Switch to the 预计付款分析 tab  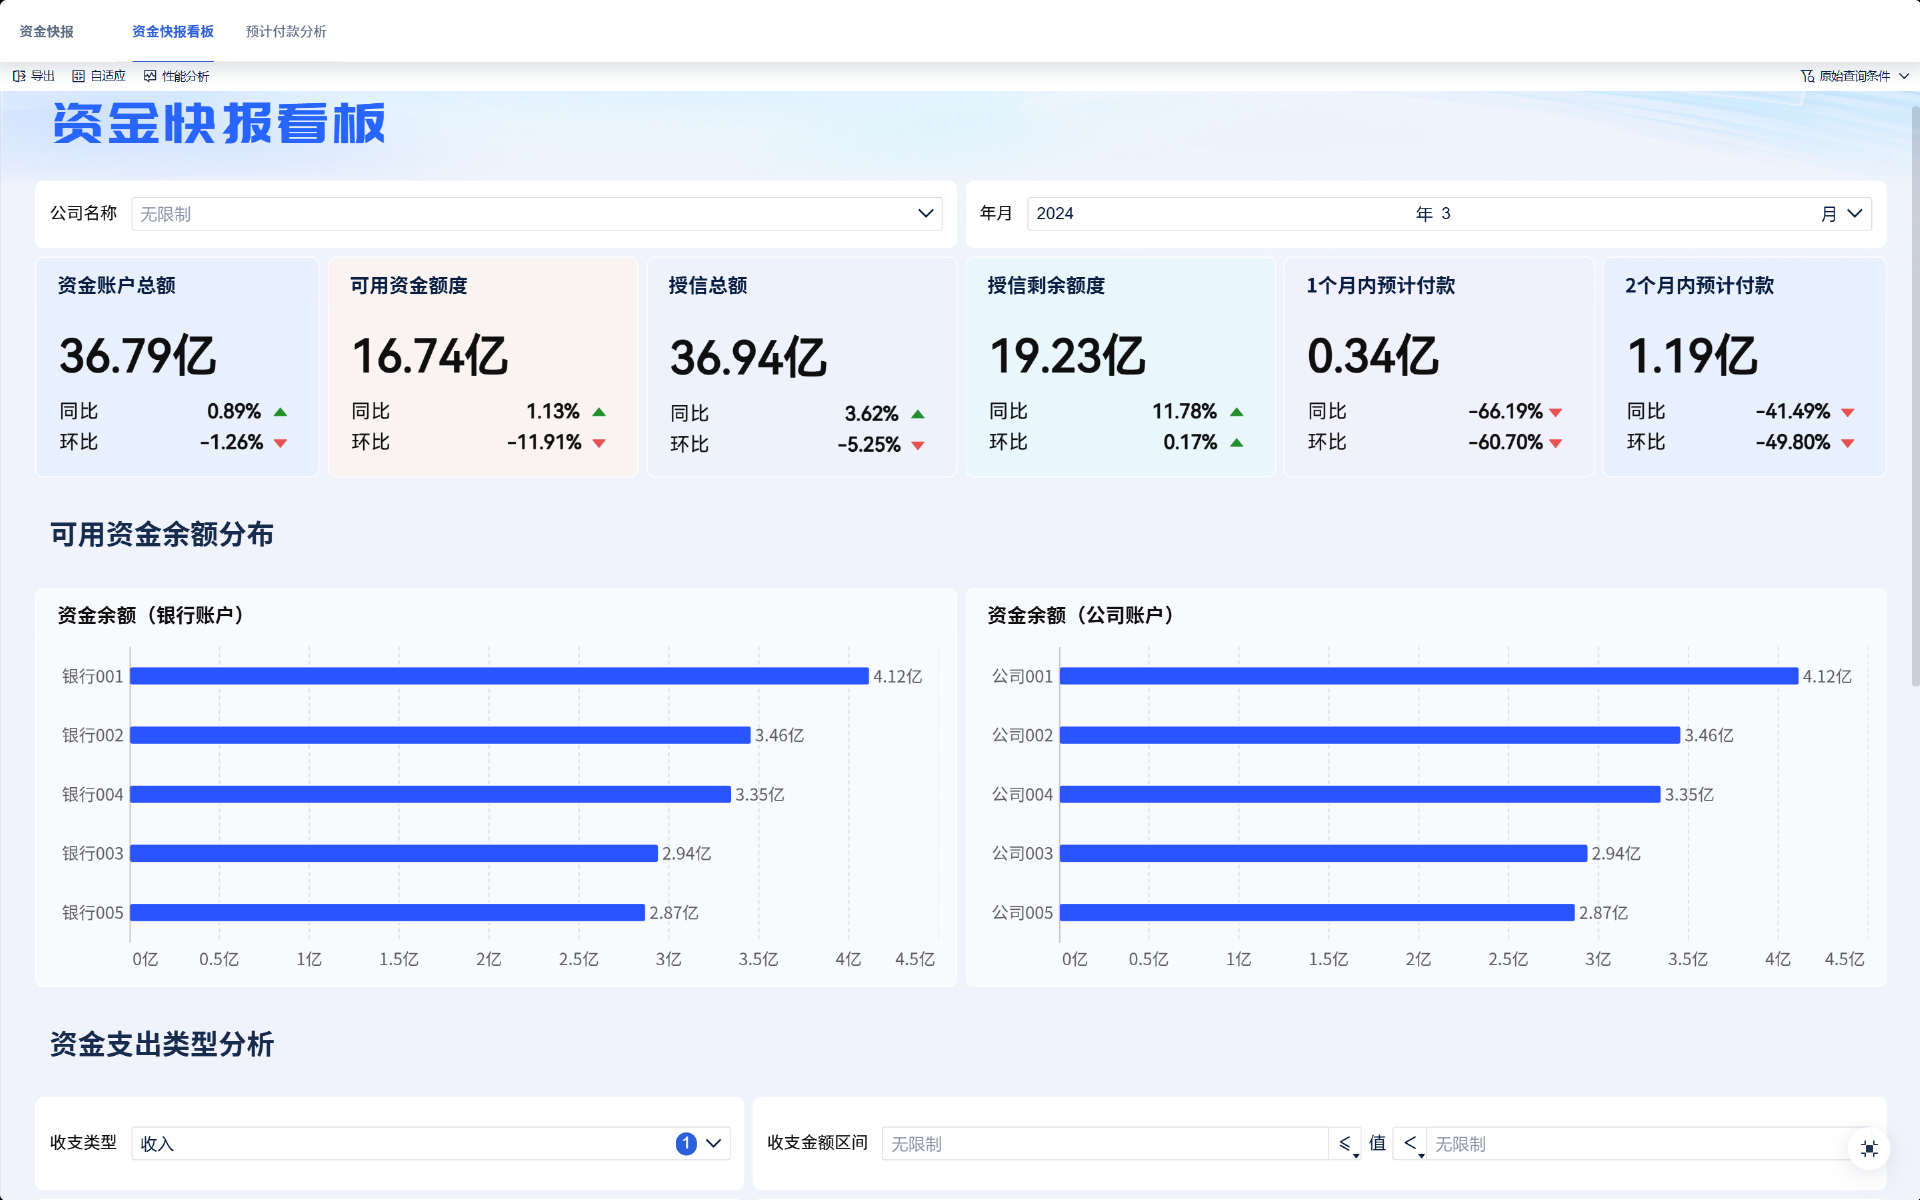(x=286, y=31)
